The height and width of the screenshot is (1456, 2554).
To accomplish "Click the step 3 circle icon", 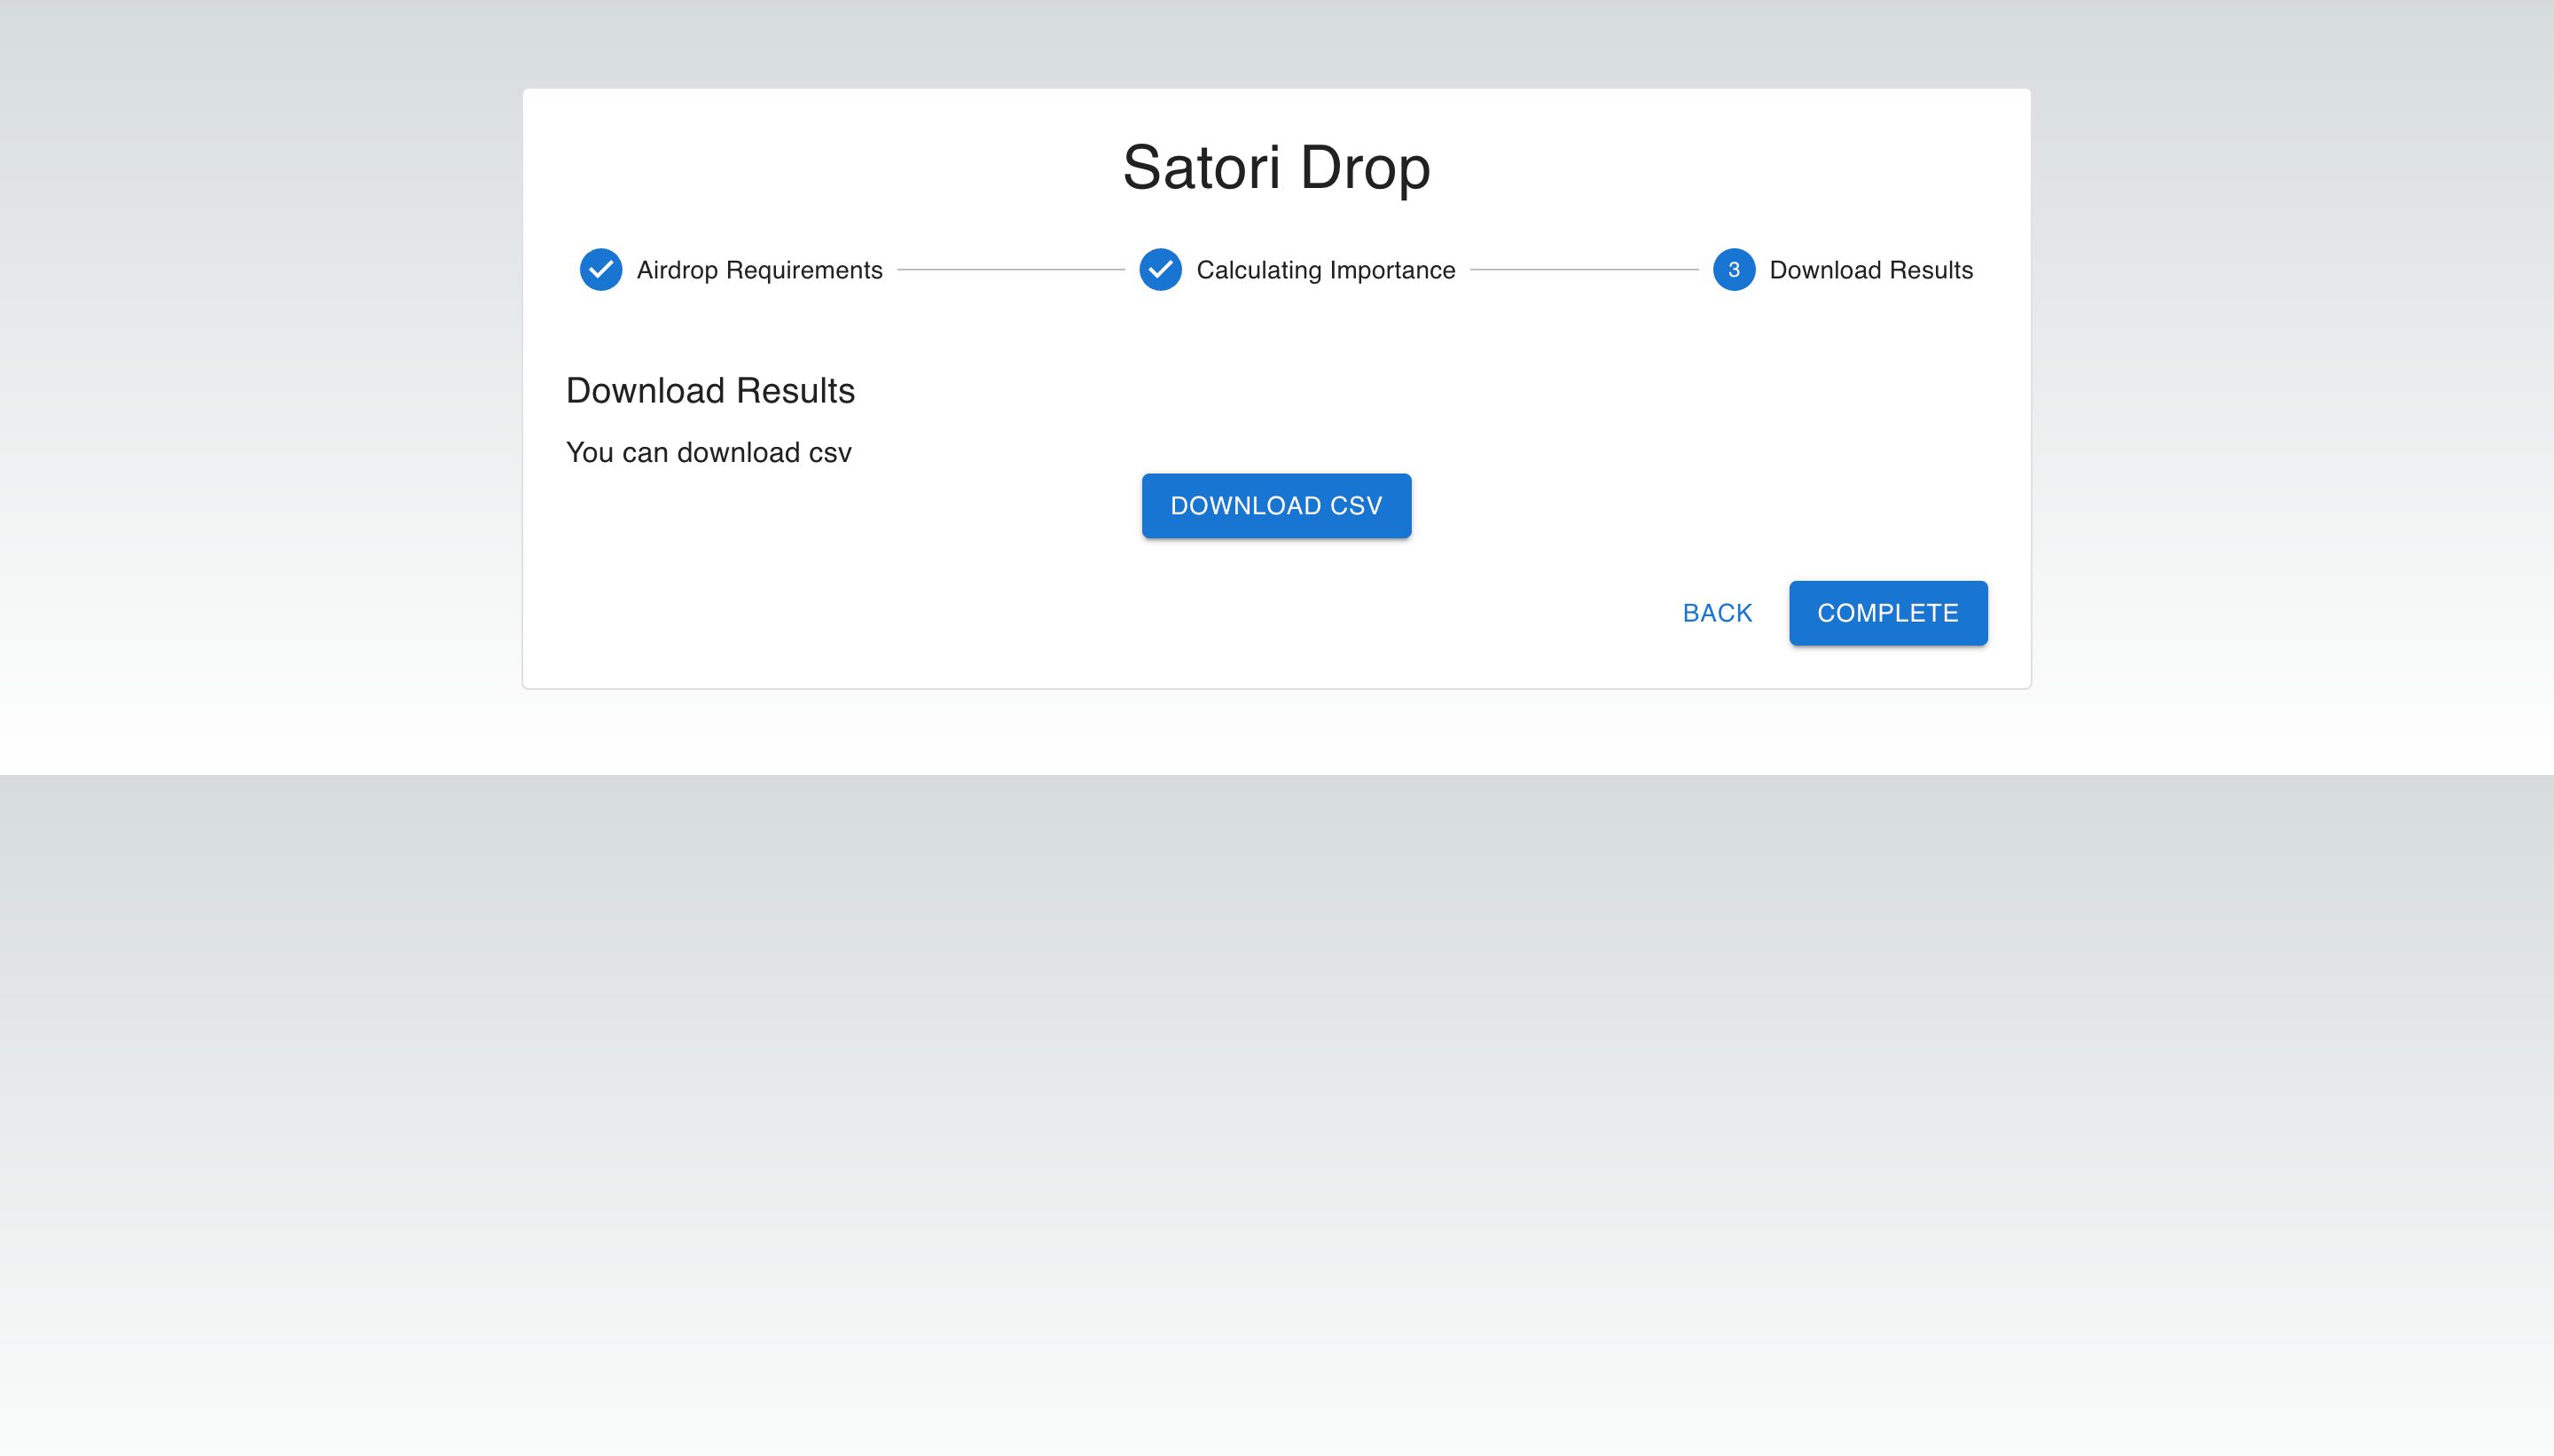I will point(1733,270).
